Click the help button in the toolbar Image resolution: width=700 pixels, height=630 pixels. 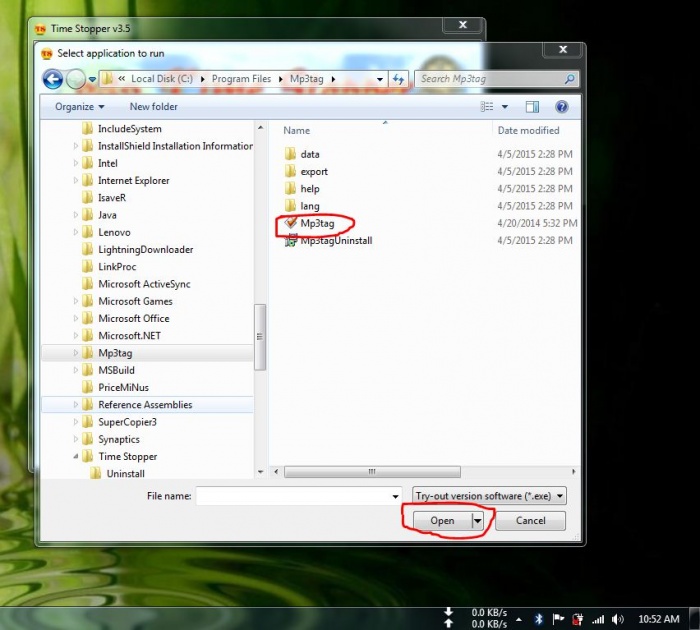pyautogui.click(x=561, y=107)
